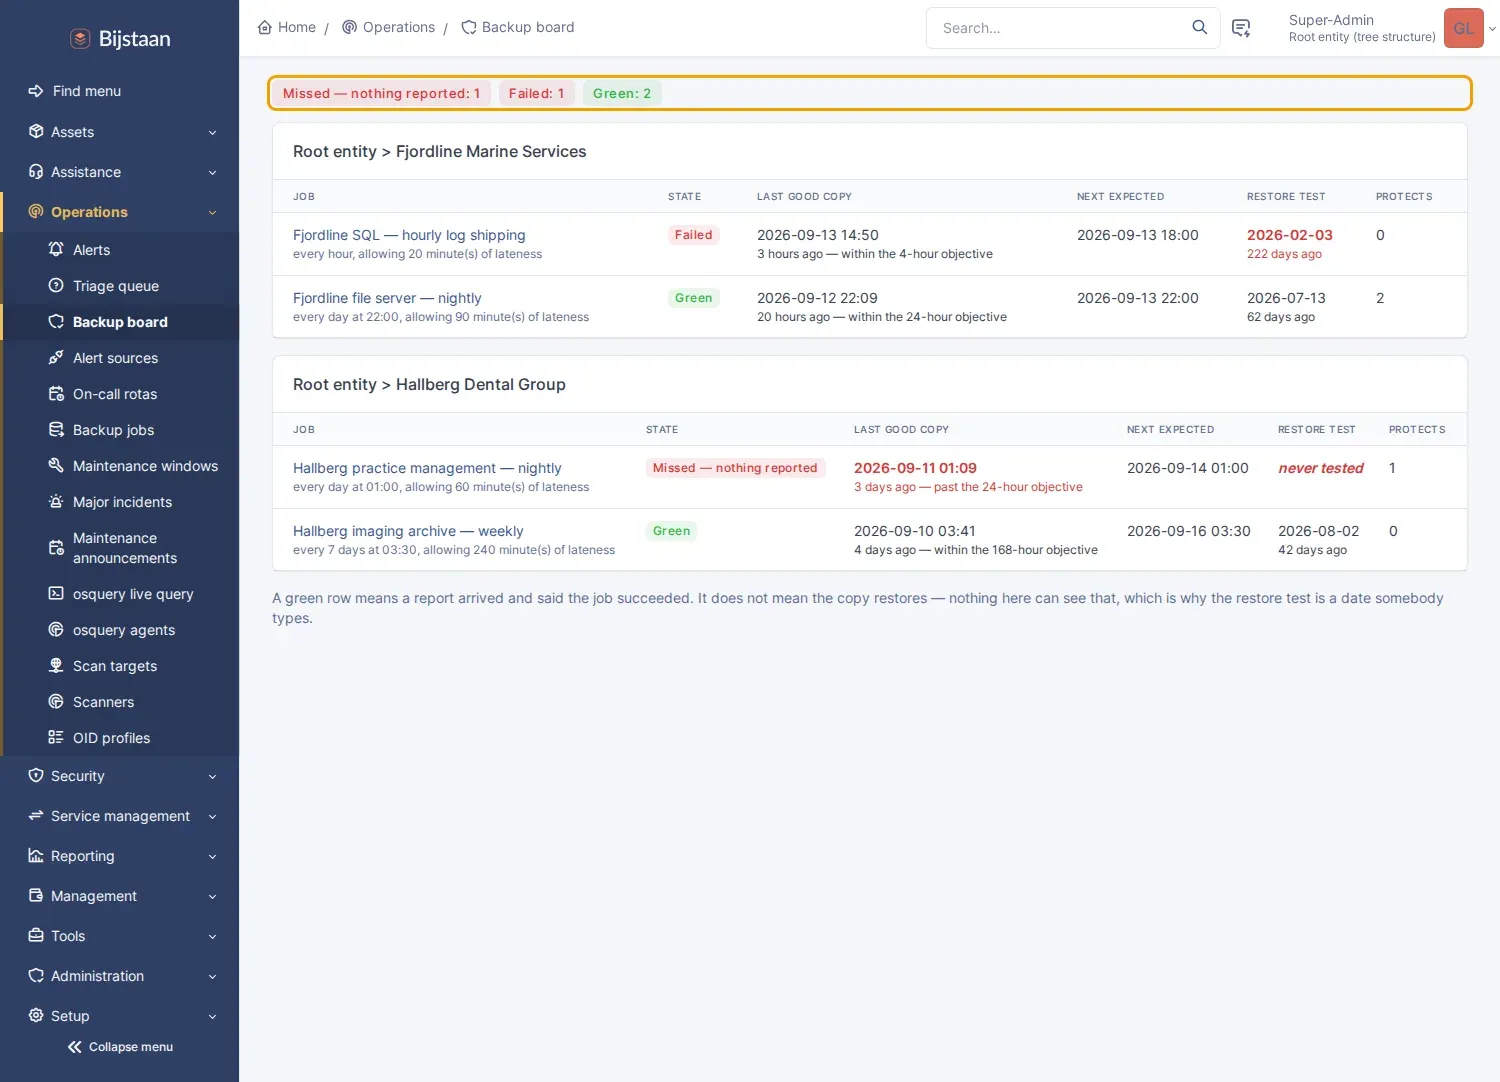
Task: Click the 'Failed: 1' summary badge
Action: pos(536,93)
